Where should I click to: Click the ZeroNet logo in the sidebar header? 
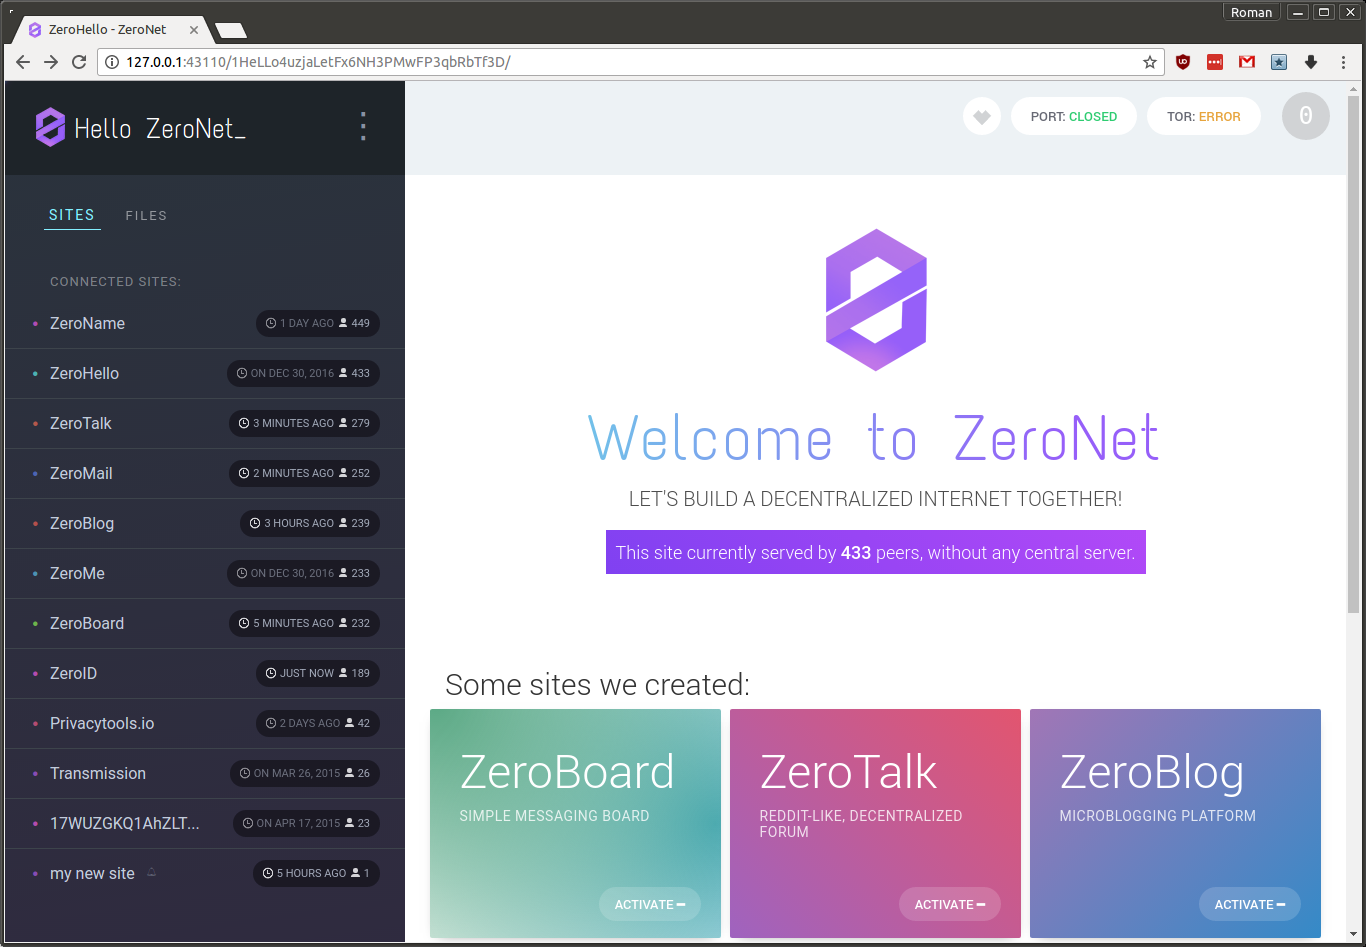[50, 126]
